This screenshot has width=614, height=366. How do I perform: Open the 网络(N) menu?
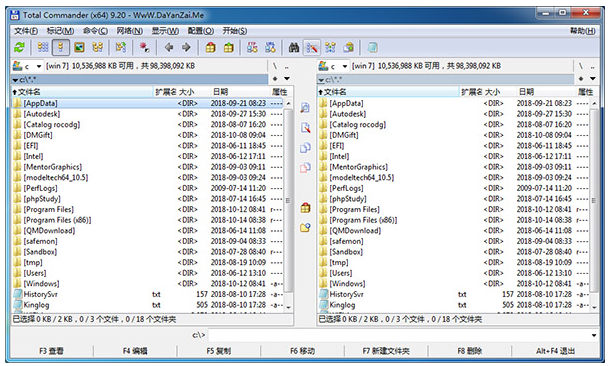[x=130, y=31]
